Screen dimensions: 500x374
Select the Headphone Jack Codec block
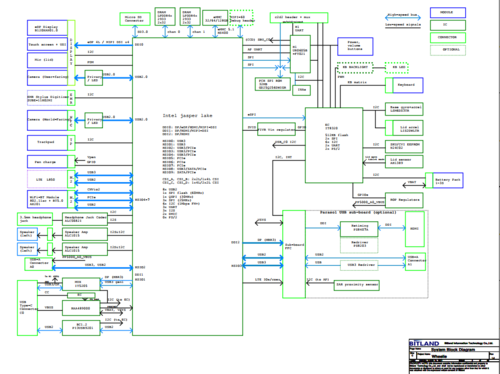[85, 219]
